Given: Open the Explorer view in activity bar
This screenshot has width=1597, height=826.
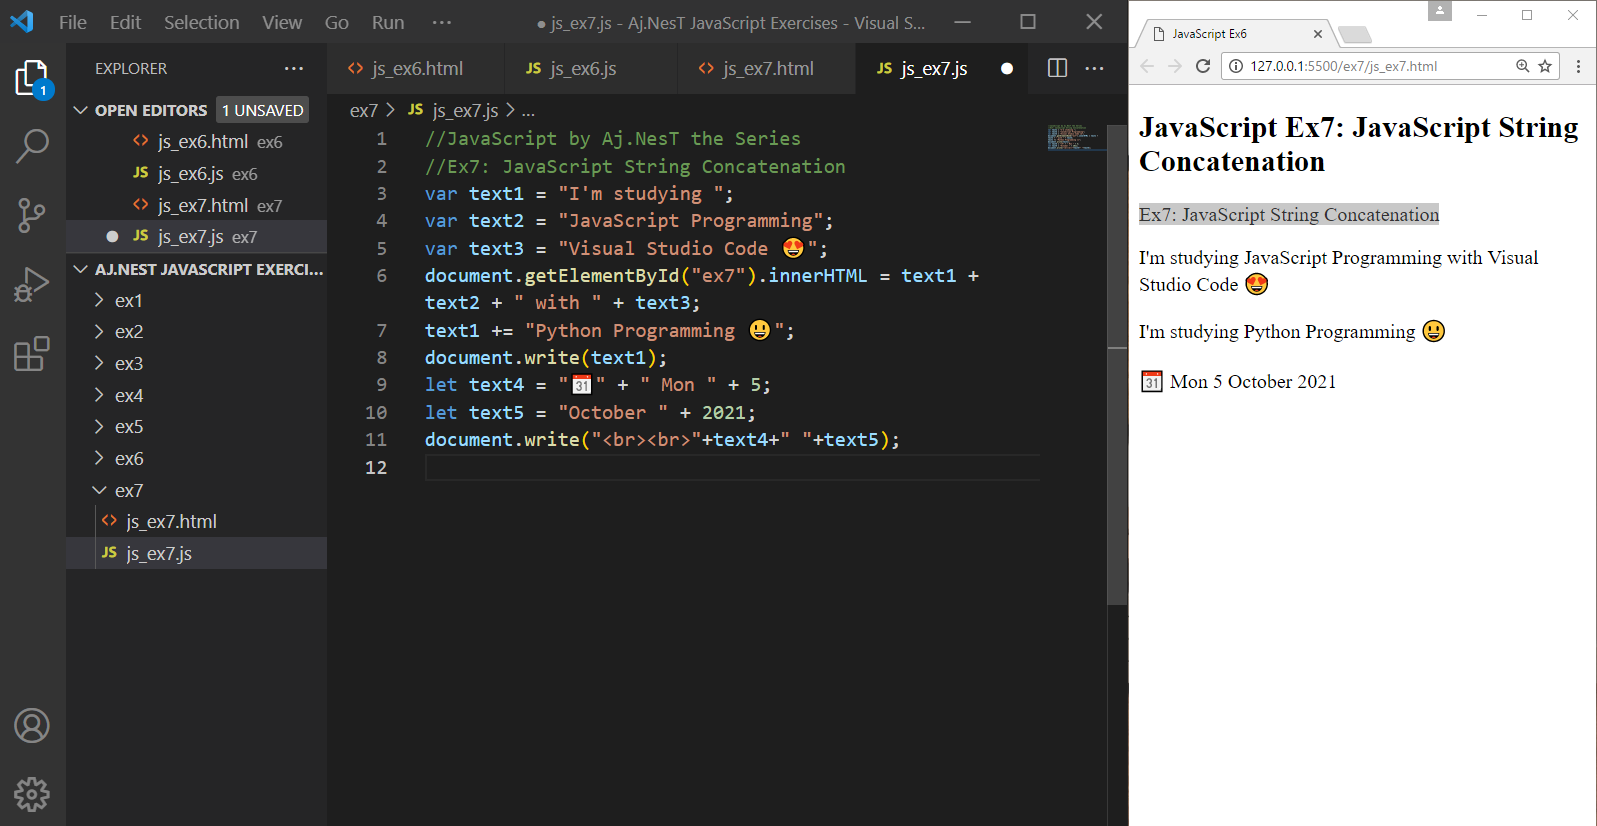Looking at the screenshot, I should pos(32,78).
